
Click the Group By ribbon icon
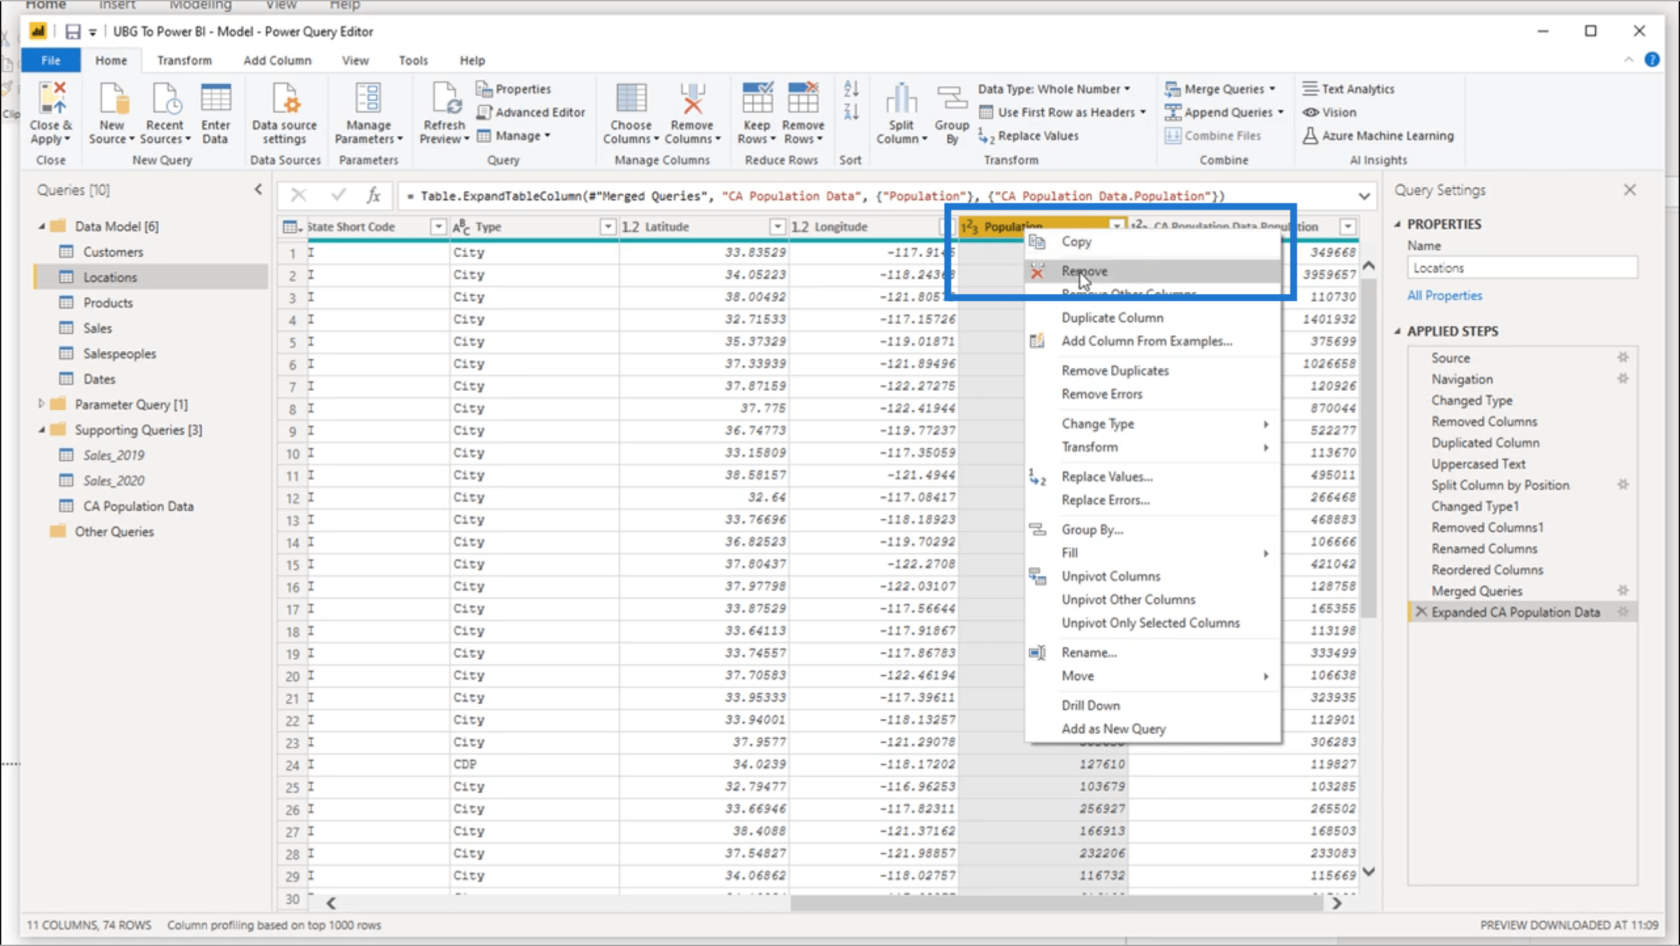952,99
